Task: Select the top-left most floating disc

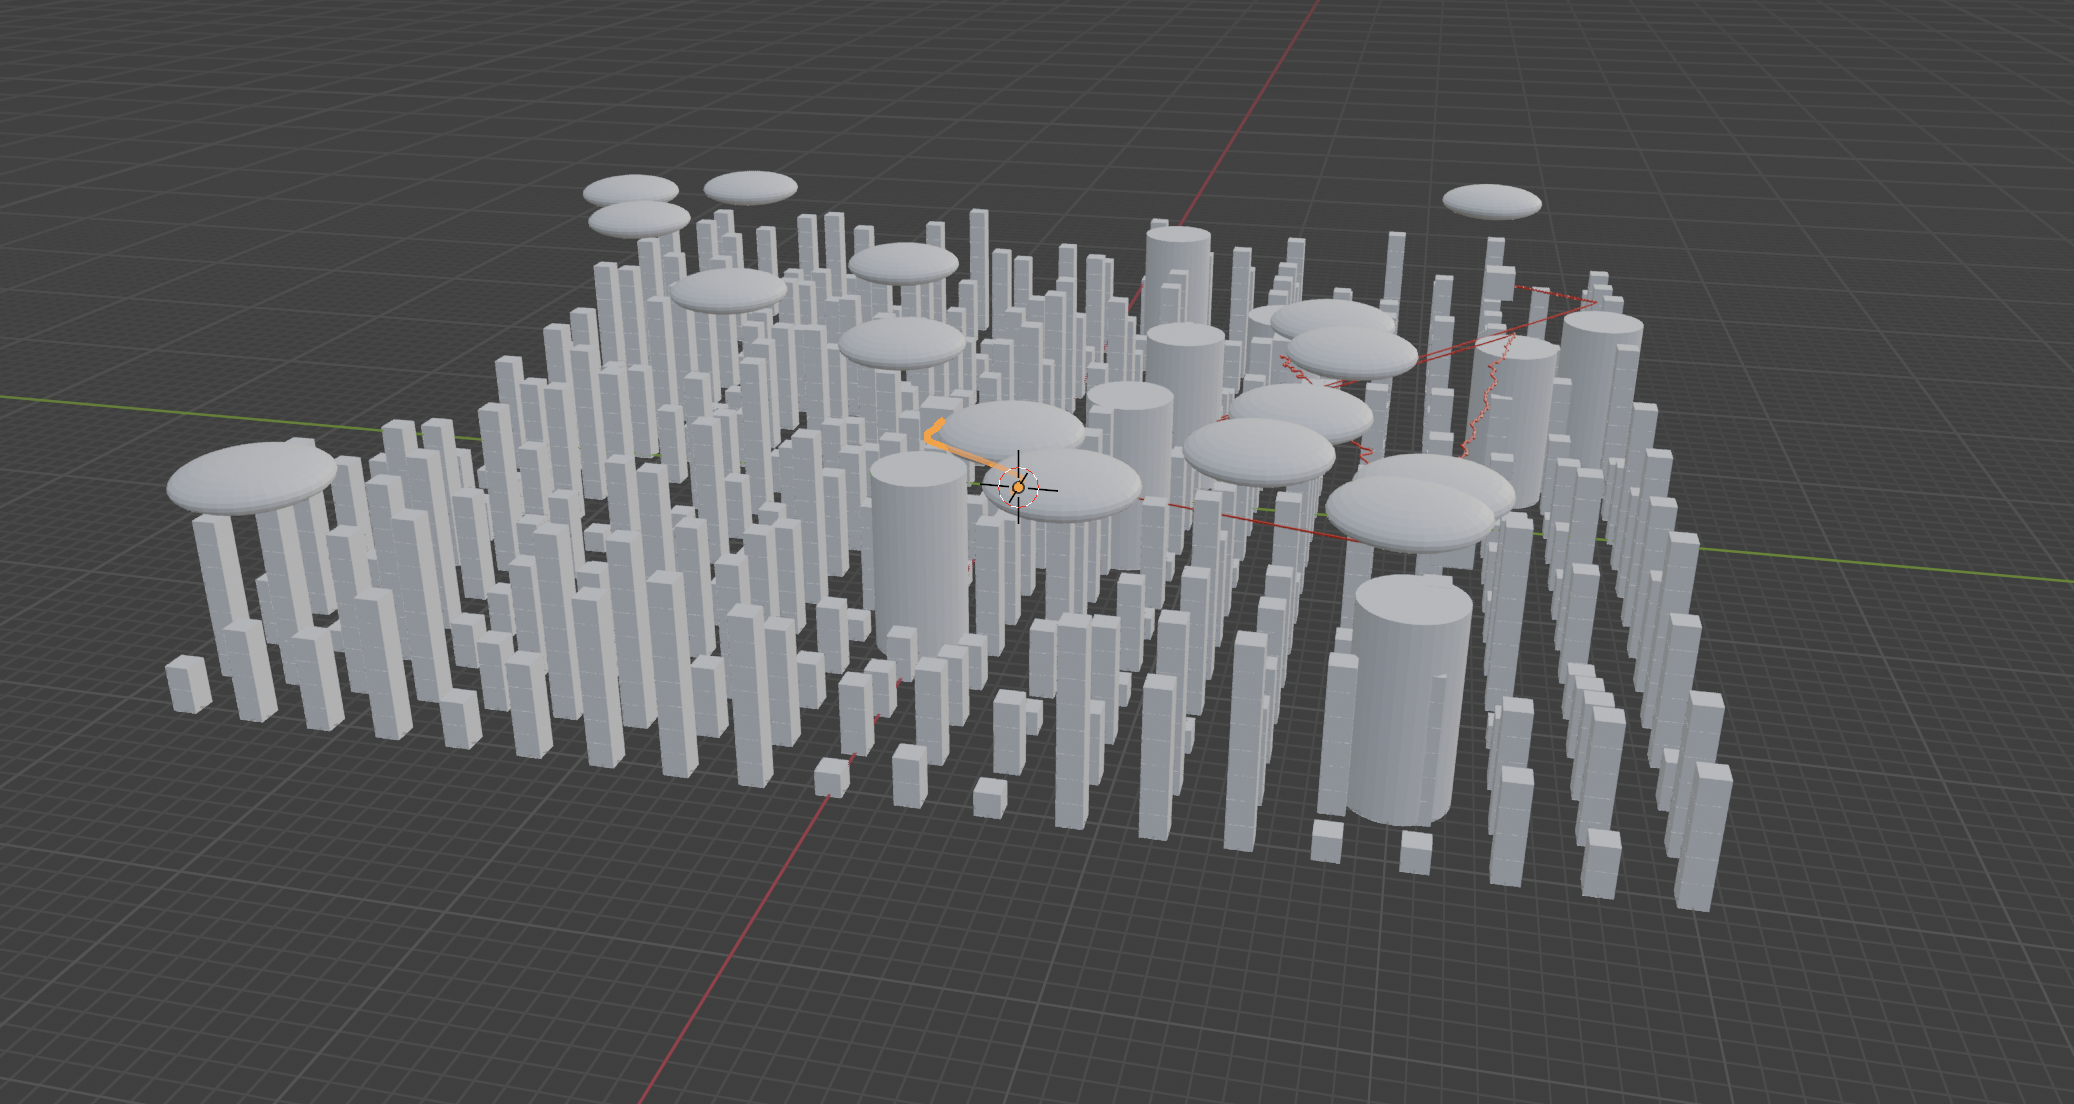Action: pyautogui.click(x=630, y=190)
